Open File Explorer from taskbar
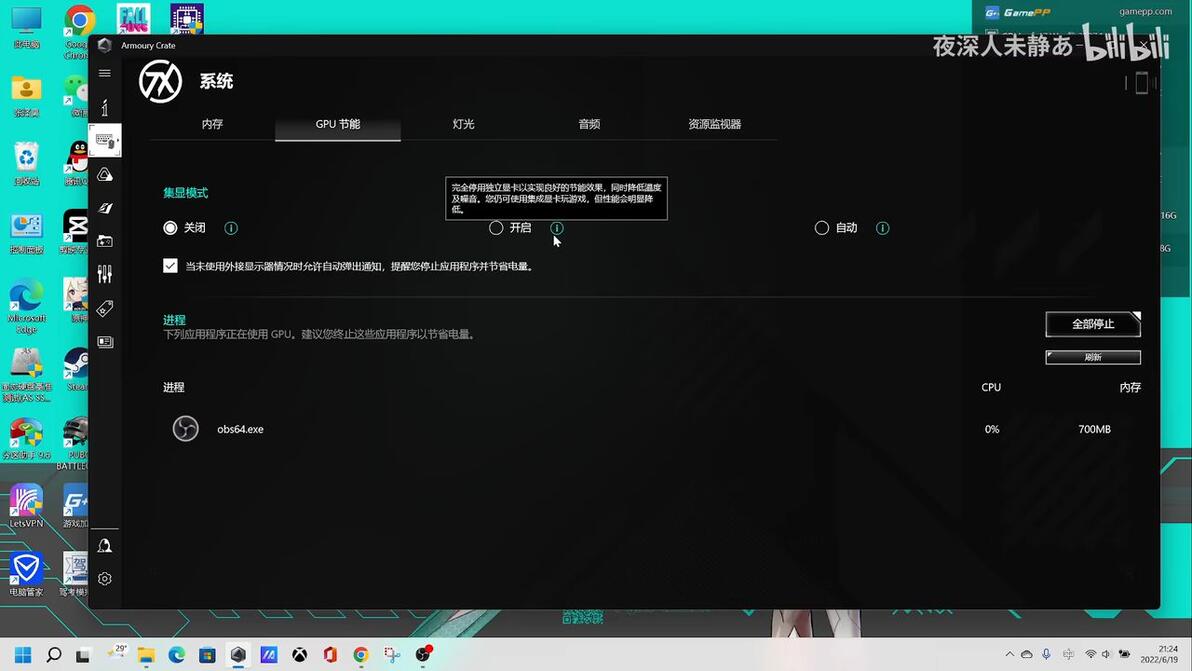The width and height of the screenshot is (1192, 671). click(x=146, y=654)
